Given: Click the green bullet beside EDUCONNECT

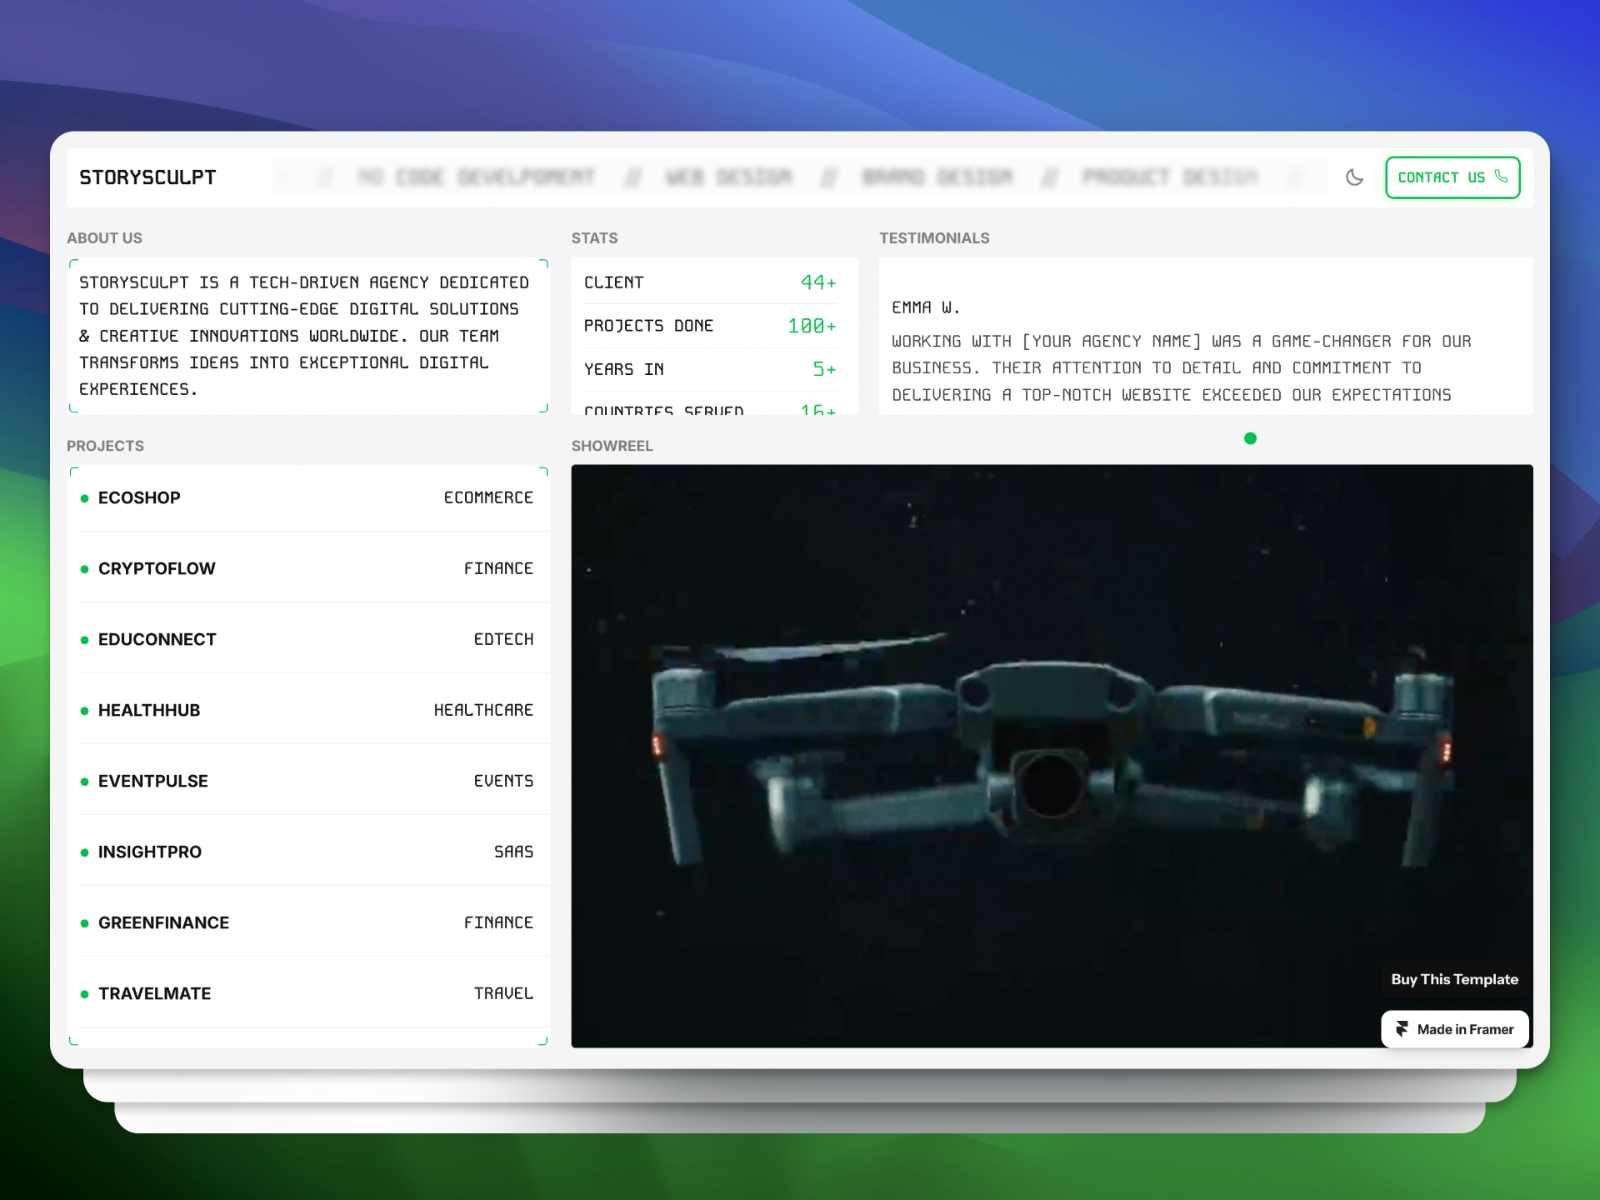Looking at the screenshot, I should [84, 639].
